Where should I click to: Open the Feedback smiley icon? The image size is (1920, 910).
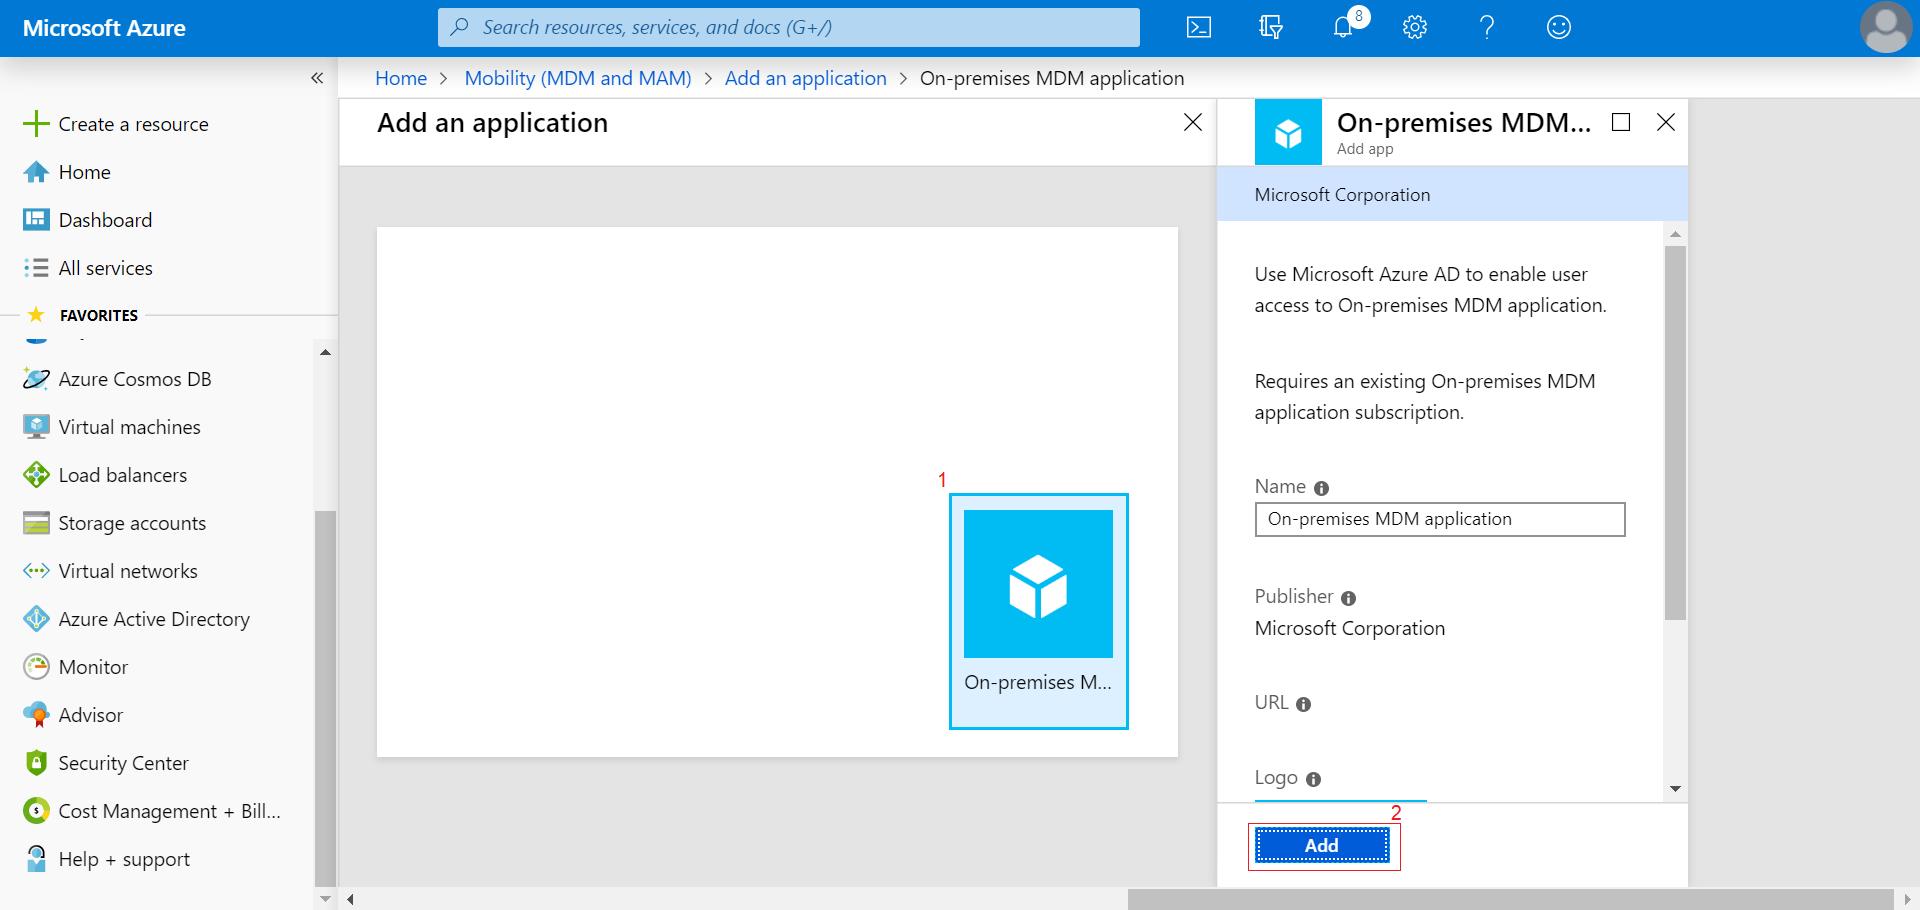click(x=1559, y=27)
